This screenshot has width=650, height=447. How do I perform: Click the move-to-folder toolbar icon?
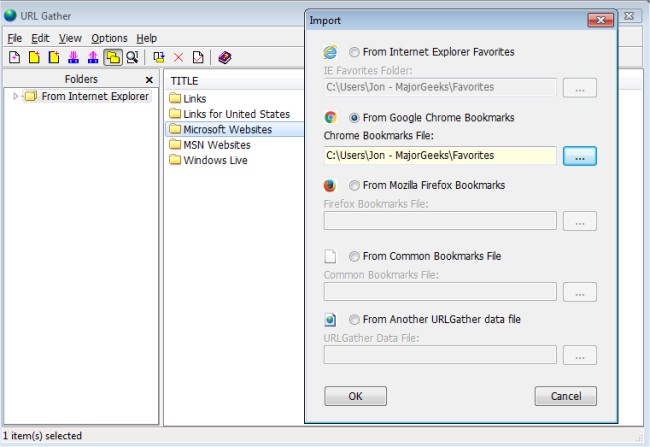[x=159, y=57]
